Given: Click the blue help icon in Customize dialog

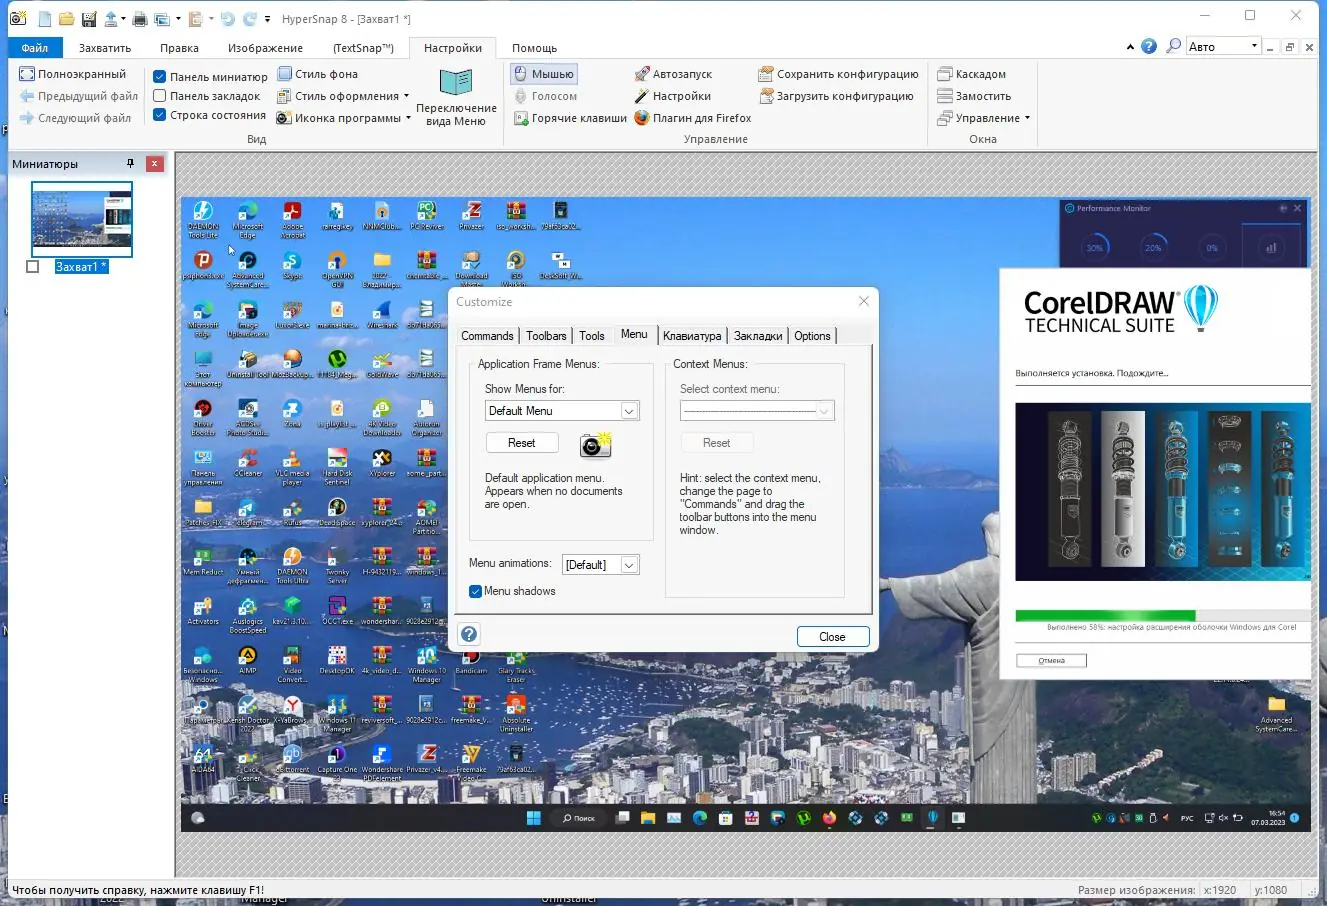Looking at the screenshot, I should (469, 634).
